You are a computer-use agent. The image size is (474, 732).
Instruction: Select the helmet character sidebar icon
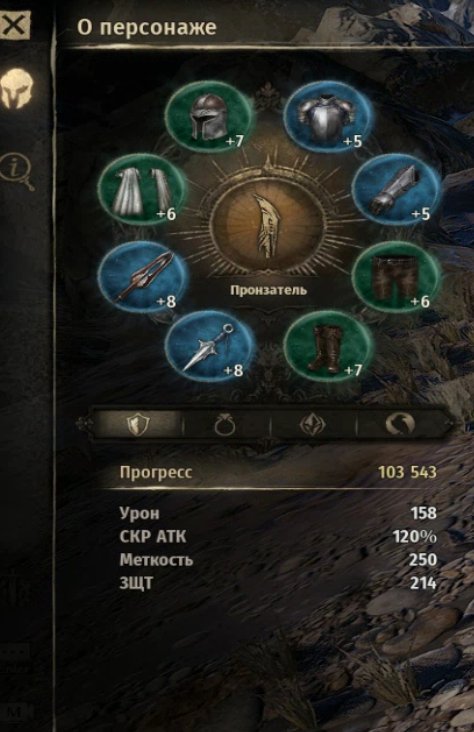point(17,89)
